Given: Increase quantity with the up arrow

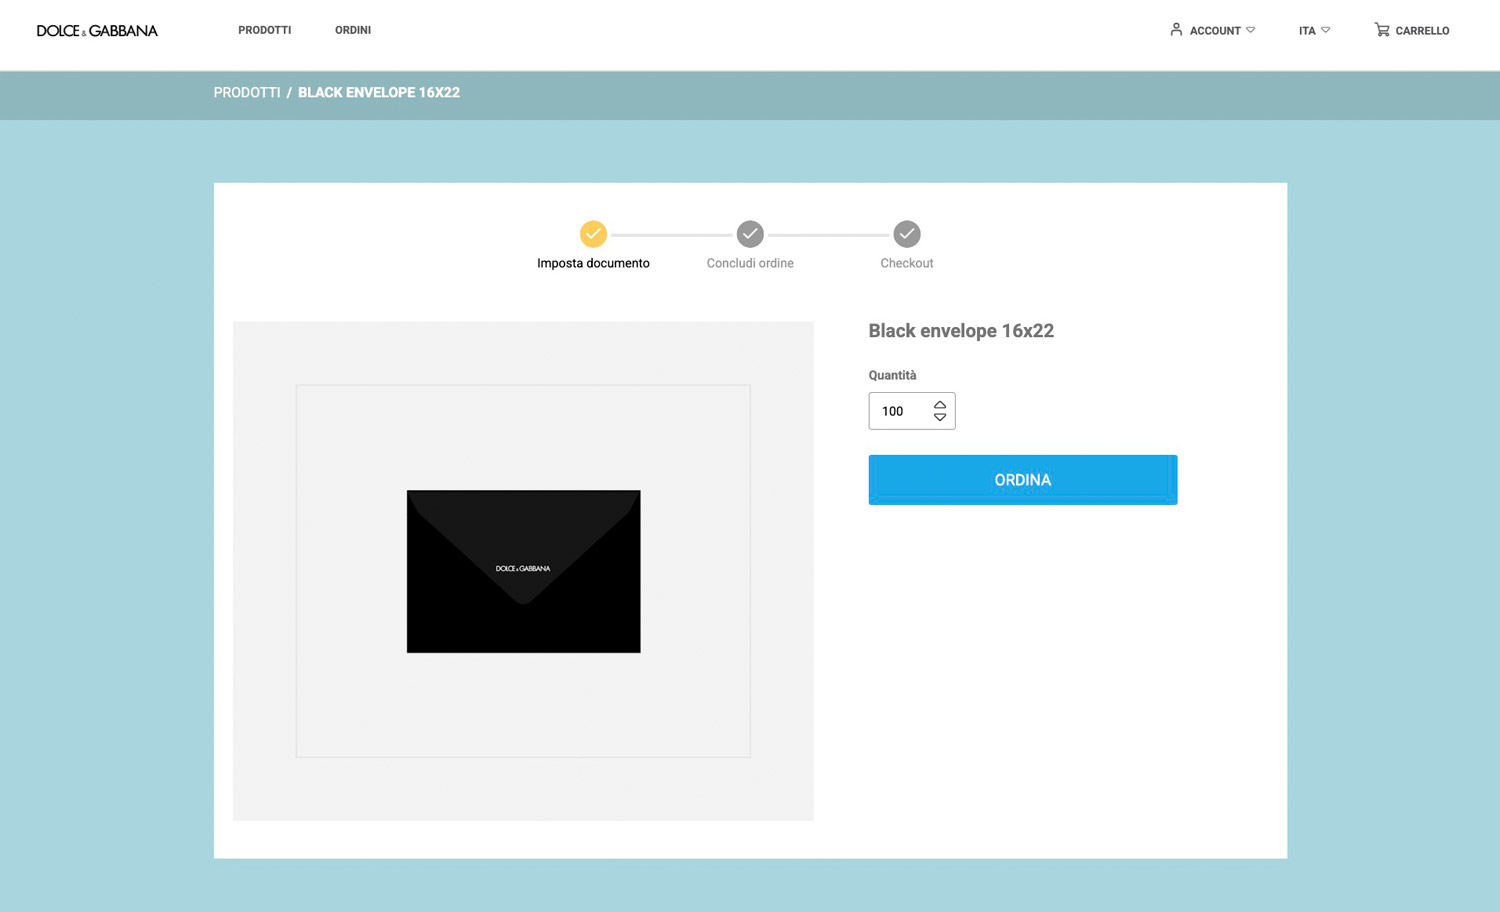Looking at the screenshot, I should pos(940,405).
